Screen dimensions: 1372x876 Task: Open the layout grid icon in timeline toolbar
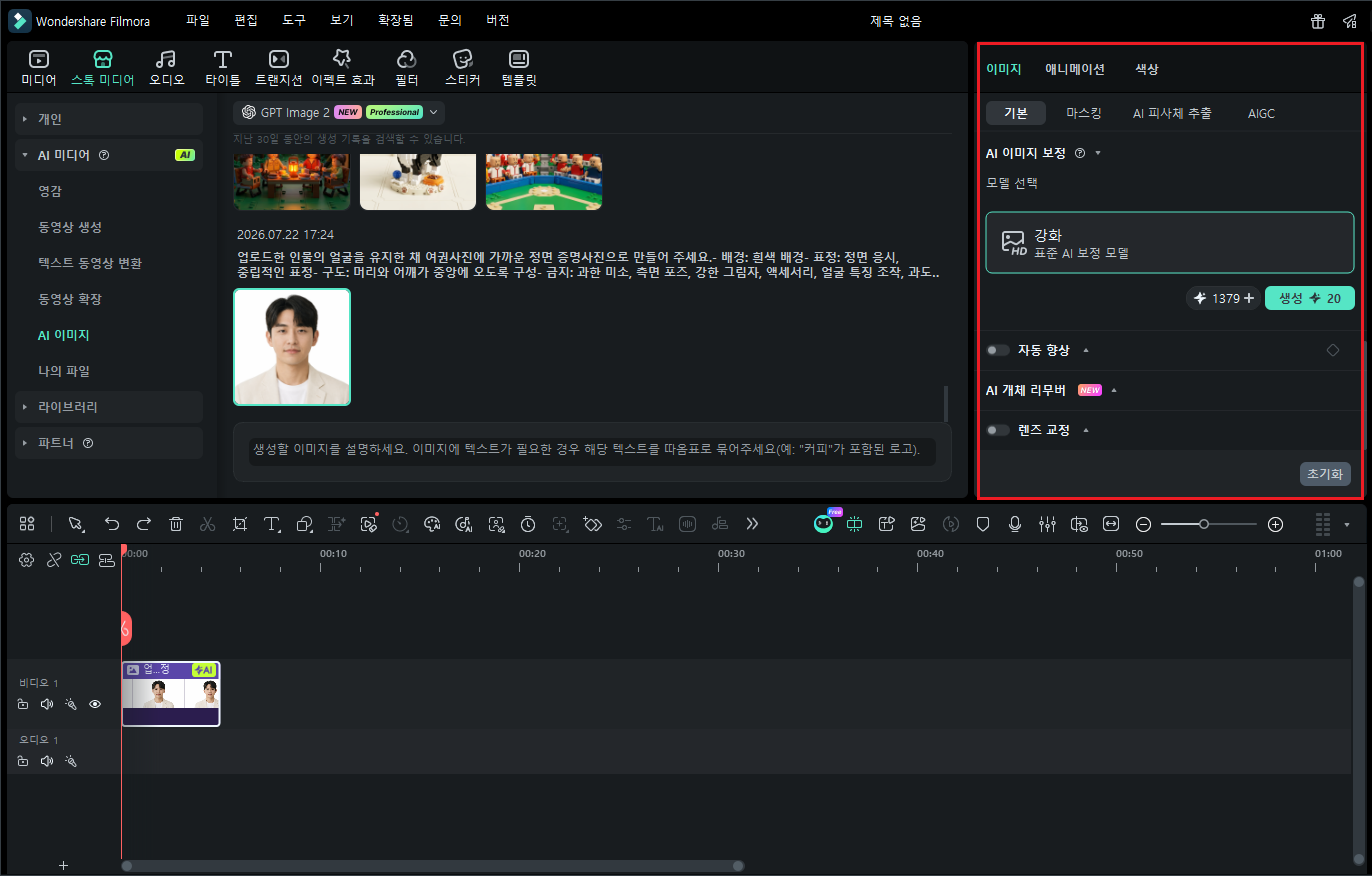tap(27, 523)
